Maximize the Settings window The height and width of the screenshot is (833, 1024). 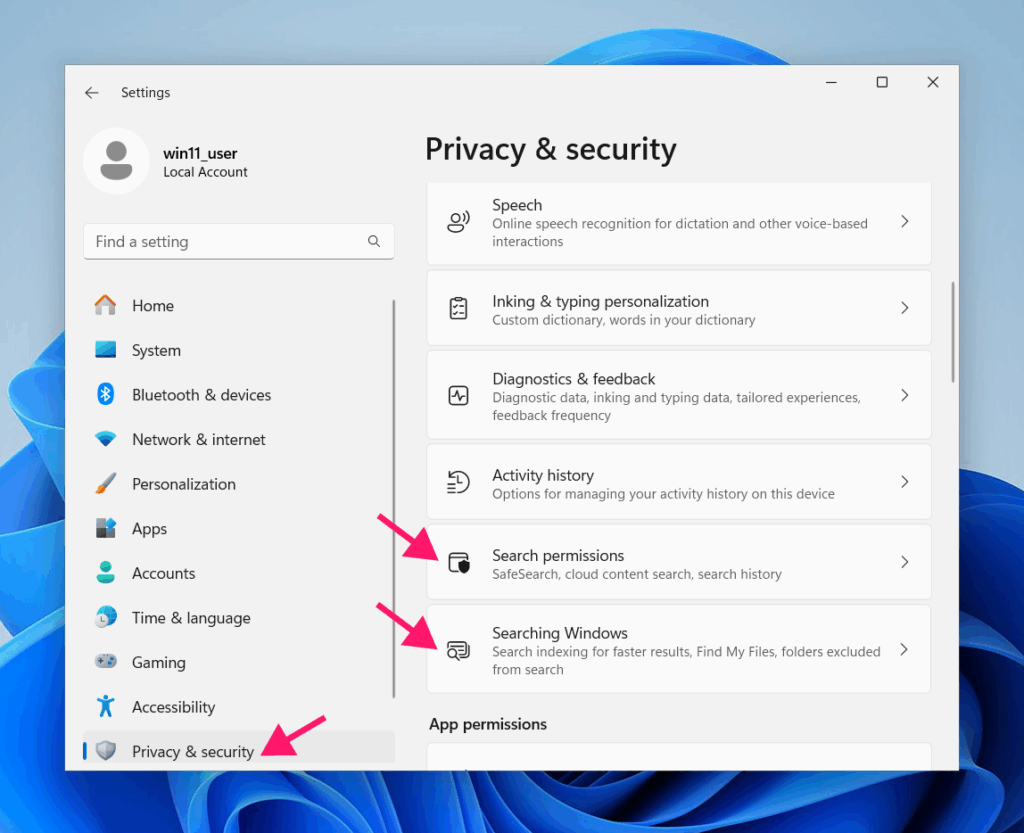click(x=882, y=82)
